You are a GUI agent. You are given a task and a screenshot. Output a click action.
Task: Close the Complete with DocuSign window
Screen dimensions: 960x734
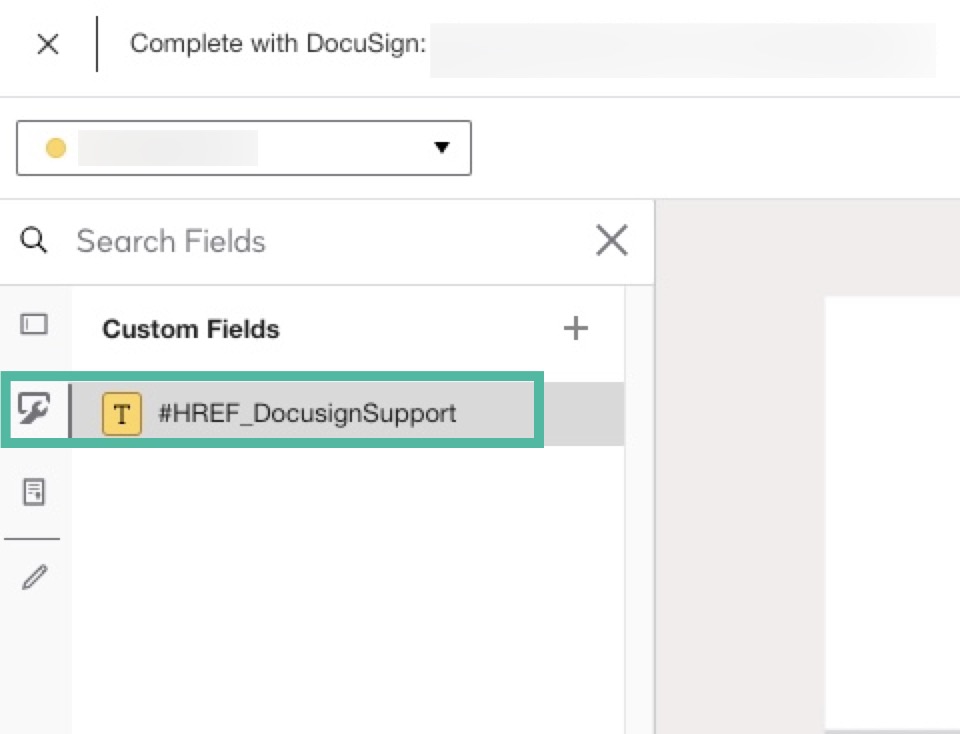pyautogui.click(x=47, y=44)
